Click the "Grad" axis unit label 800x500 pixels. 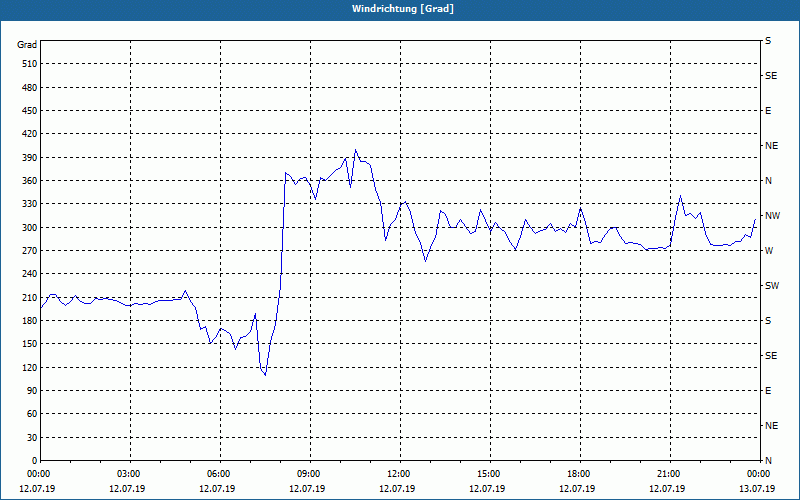click(x=27, y=45)
